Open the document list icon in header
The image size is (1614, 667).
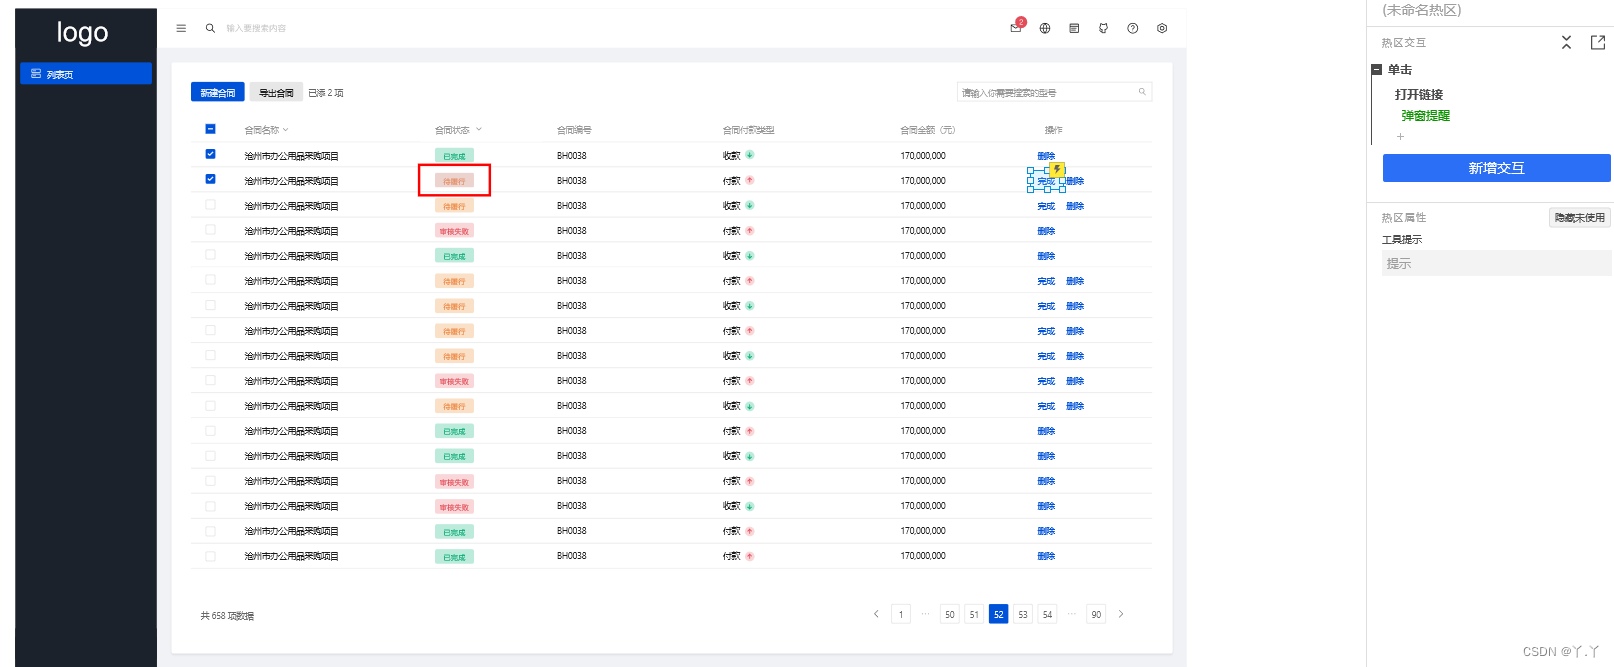pyautogui.click(x=1074, y=28)
